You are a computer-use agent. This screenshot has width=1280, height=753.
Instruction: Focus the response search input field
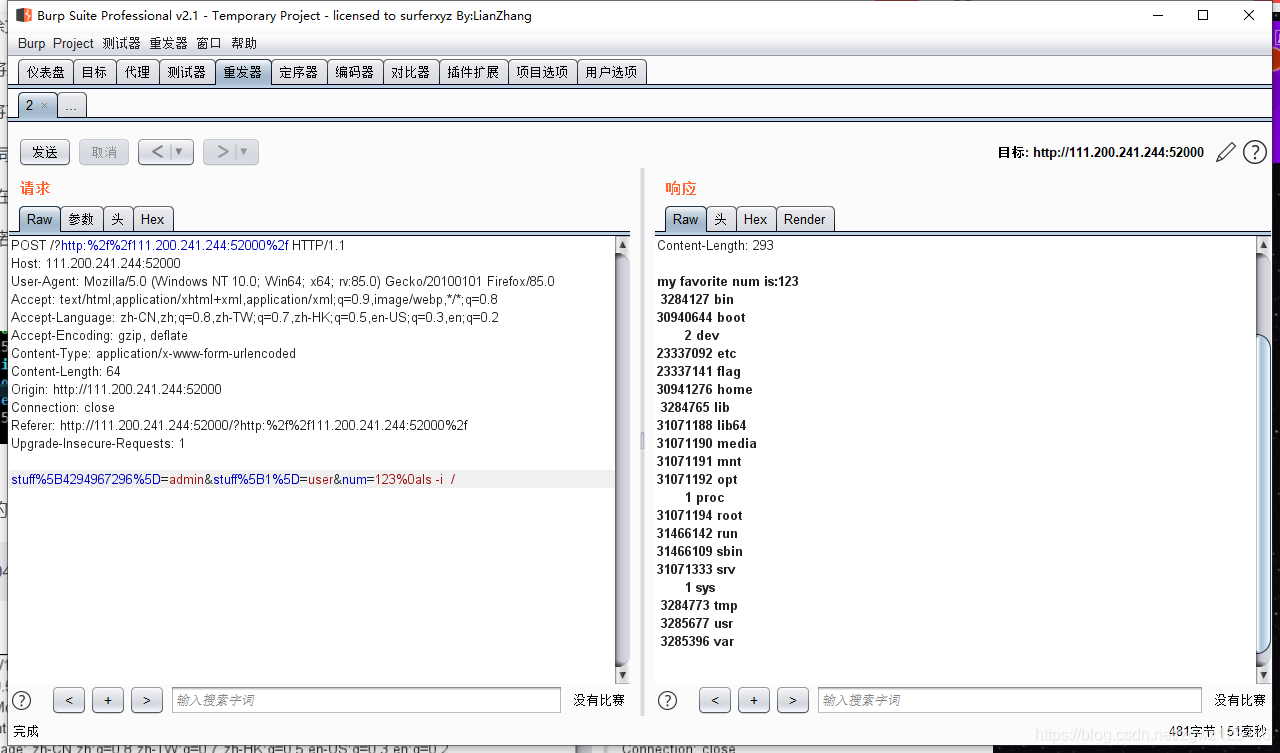click(x=1009, y=700)
